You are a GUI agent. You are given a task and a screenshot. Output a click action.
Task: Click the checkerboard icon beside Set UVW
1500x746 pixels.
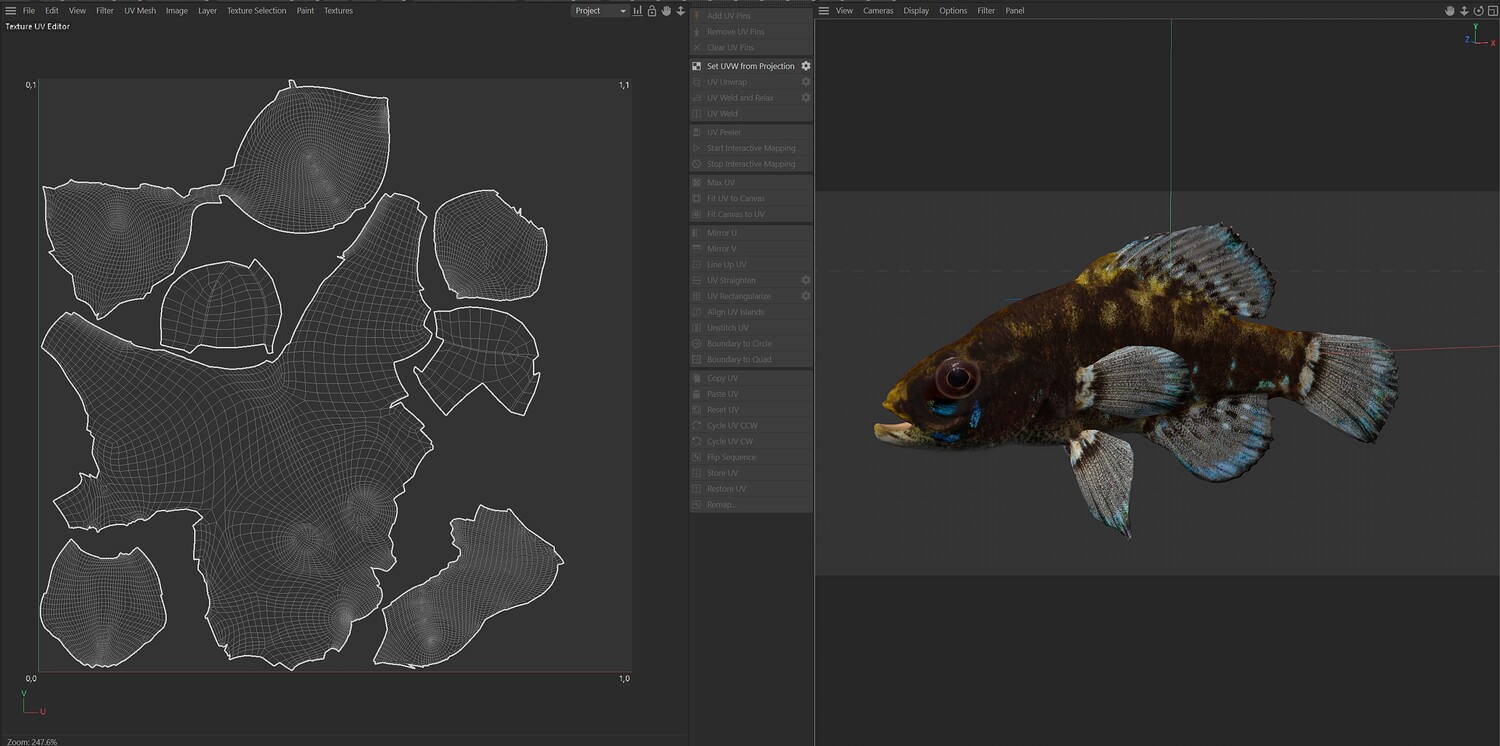coord(697,66)
